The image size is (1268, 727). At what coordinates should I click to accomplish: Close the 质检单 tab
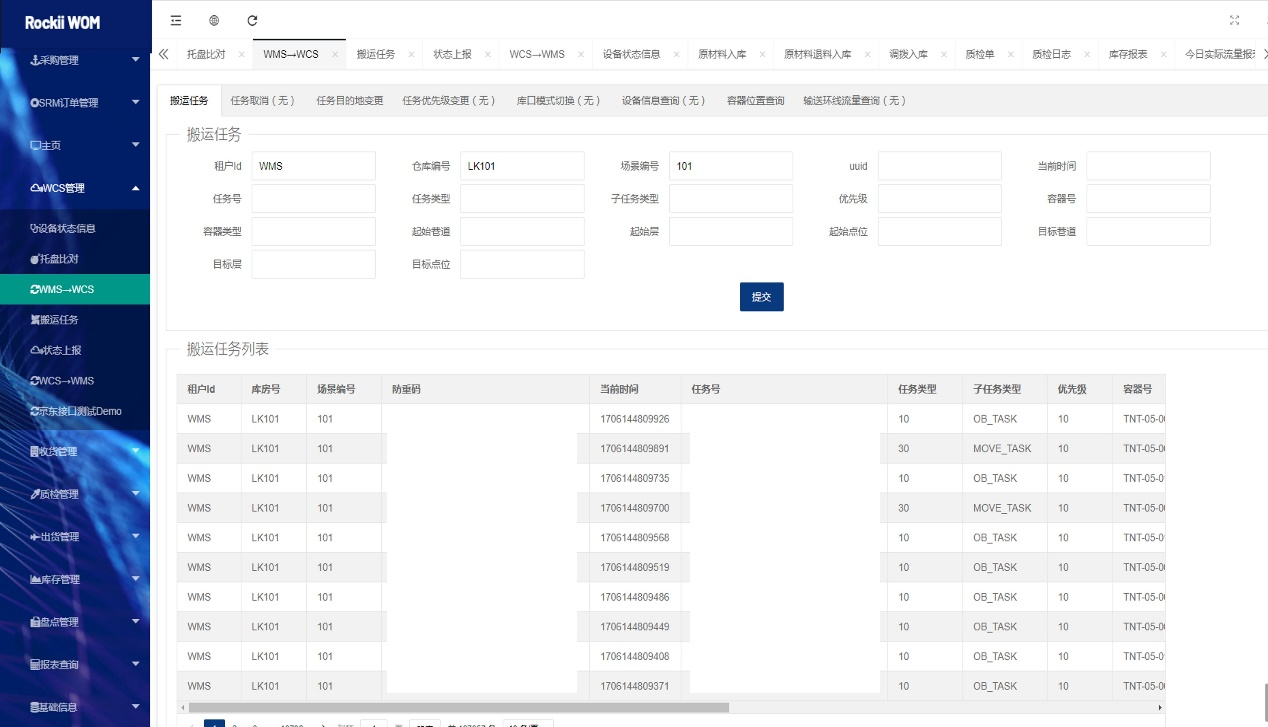coord(1010,54)
